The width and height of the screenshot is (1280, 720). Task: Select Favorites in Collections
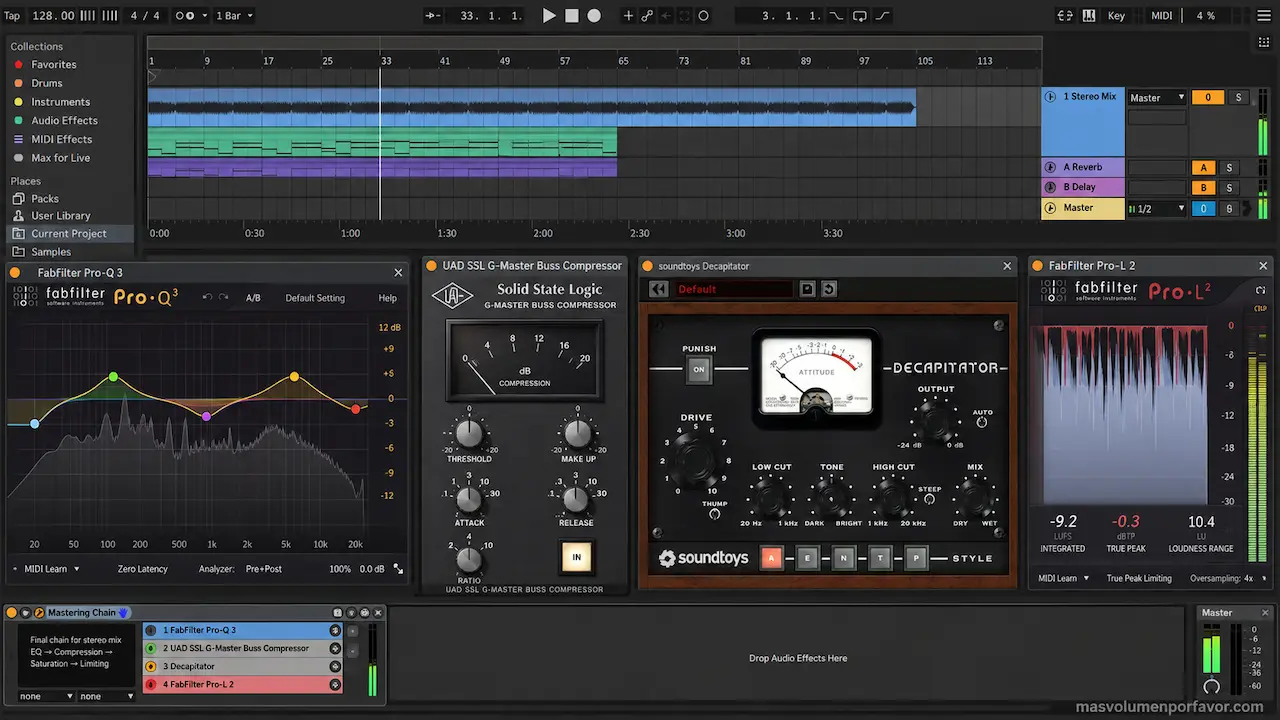(x=53, y=64)
